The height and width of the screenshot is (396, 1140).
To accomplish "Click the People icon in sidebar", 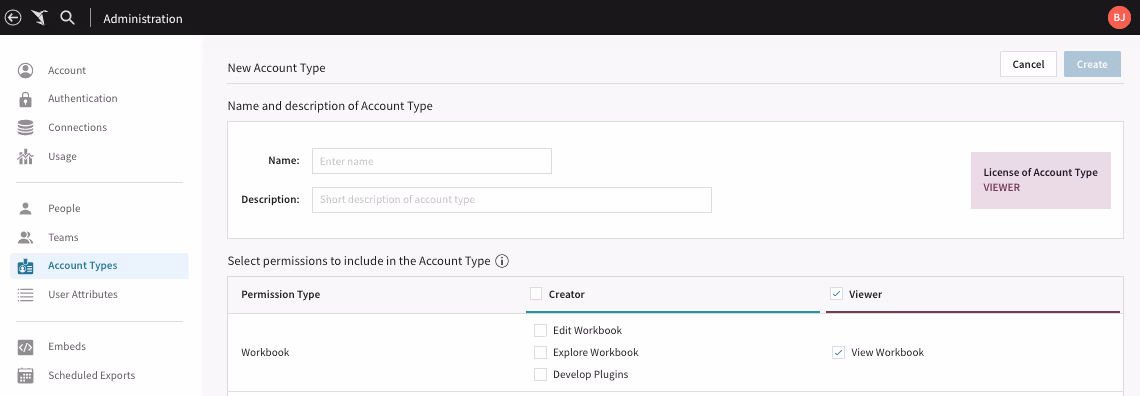I will [x=25, y=209].
